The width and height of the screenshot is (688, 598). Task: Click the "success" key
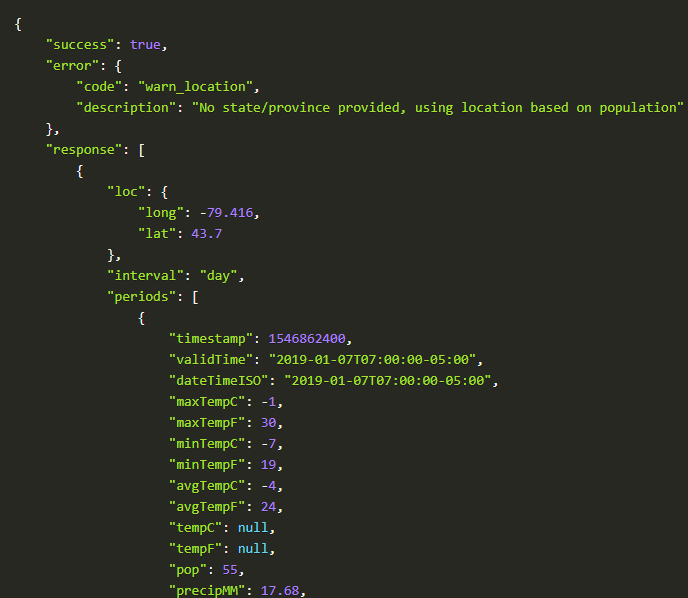point(80,45)
